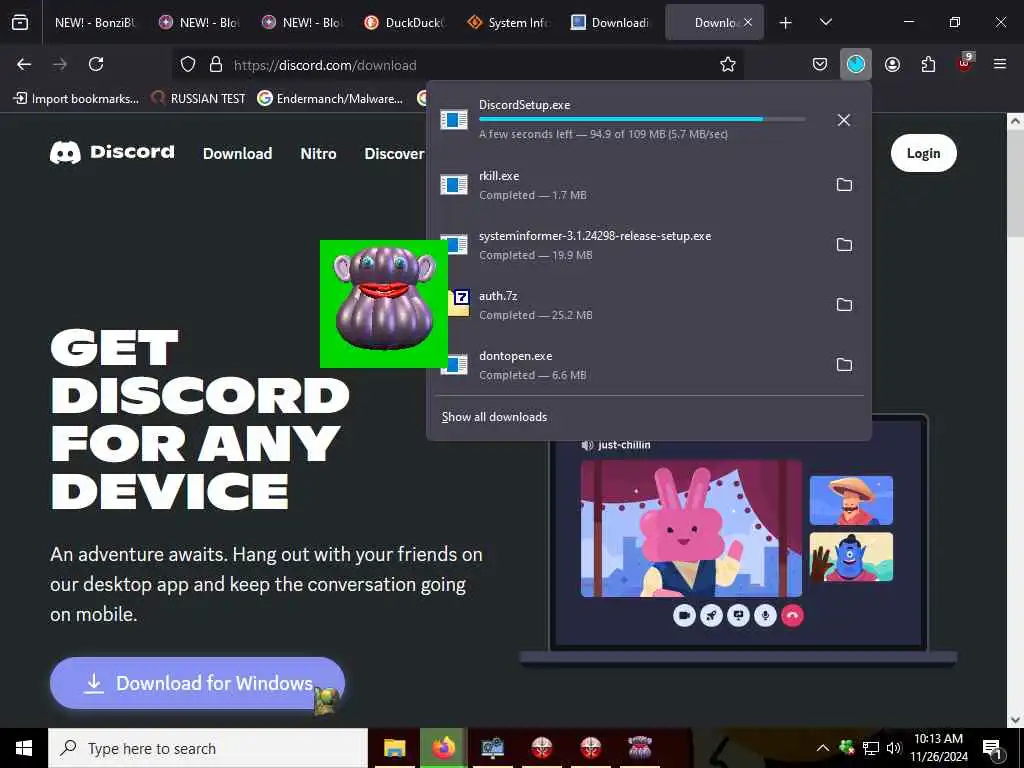Reload the current page
This screenshot has height=768, width=1024.
point(96,64)
